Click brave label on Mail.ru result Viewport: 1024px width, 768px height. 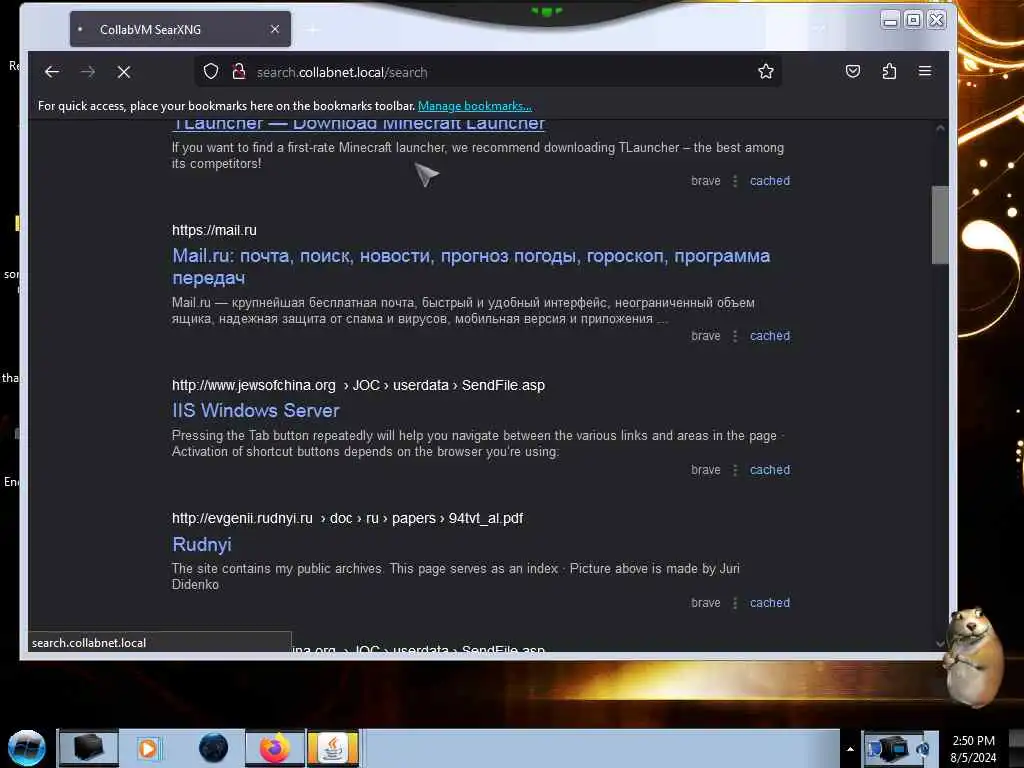point(705,336)
